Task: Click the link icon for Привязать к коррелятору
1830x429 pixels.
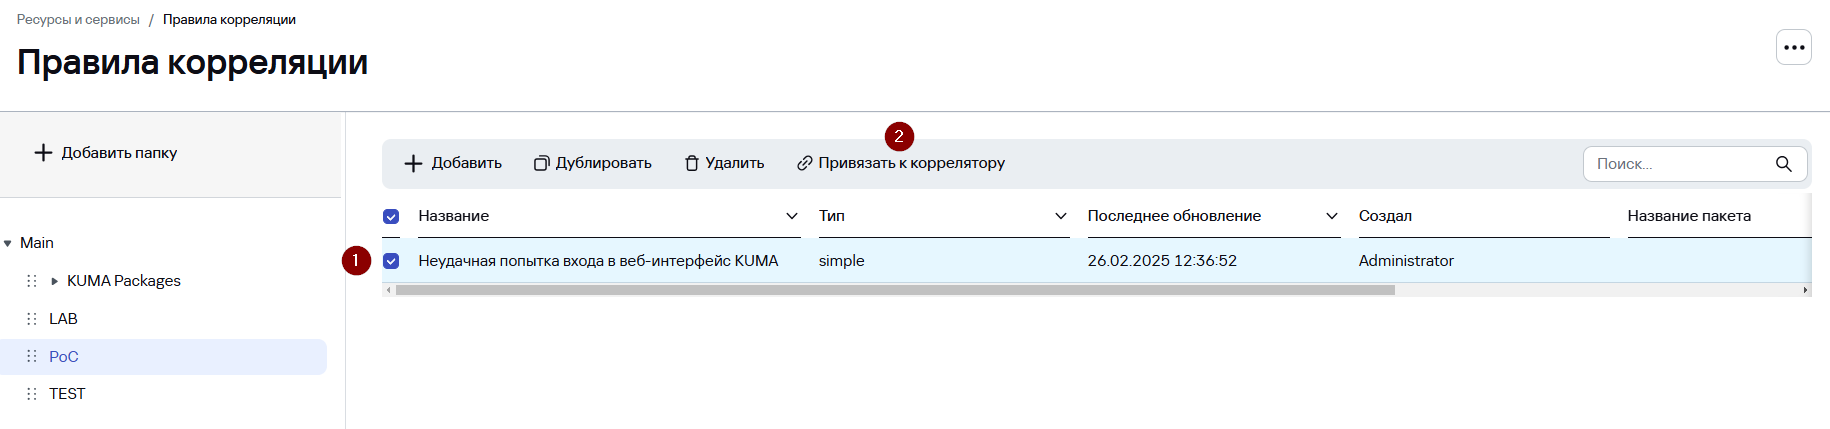Action: pos(804,163)
